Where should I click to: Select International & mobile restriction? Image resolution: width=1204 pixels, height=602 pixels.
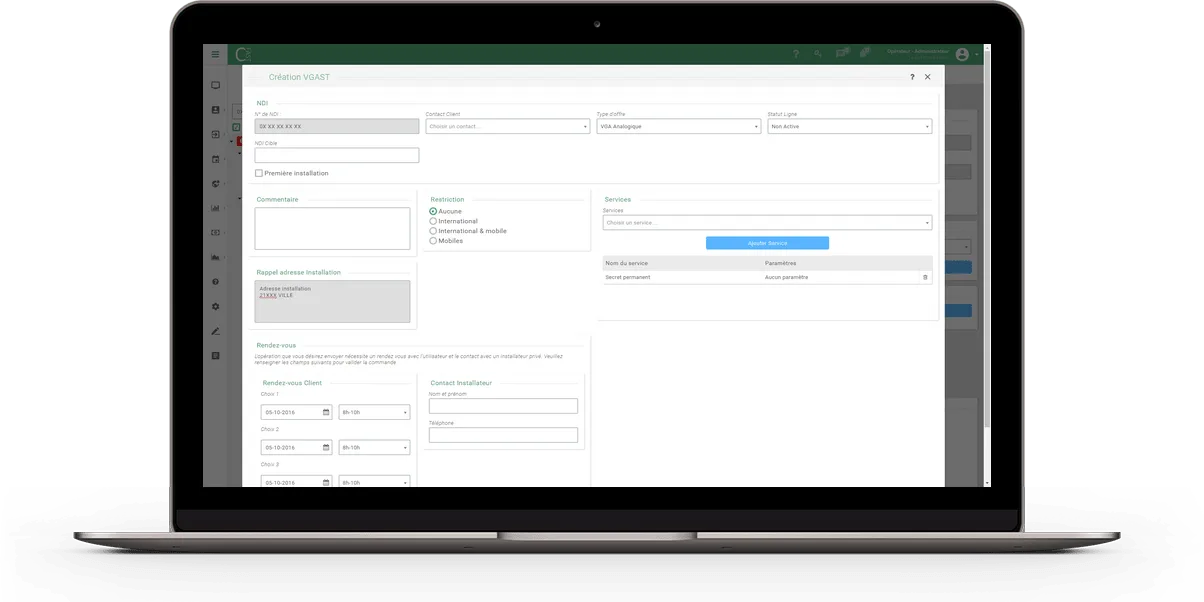pos(433,231)
